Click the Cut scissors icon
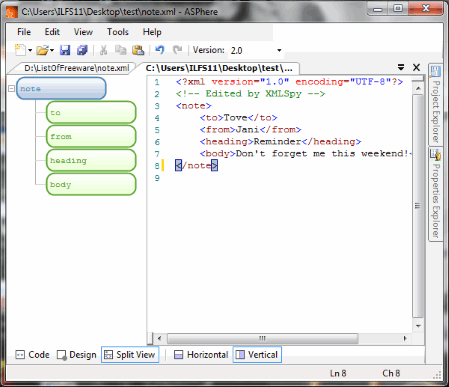The width and height of the screenshot is (449, 387). click(104, 50)
